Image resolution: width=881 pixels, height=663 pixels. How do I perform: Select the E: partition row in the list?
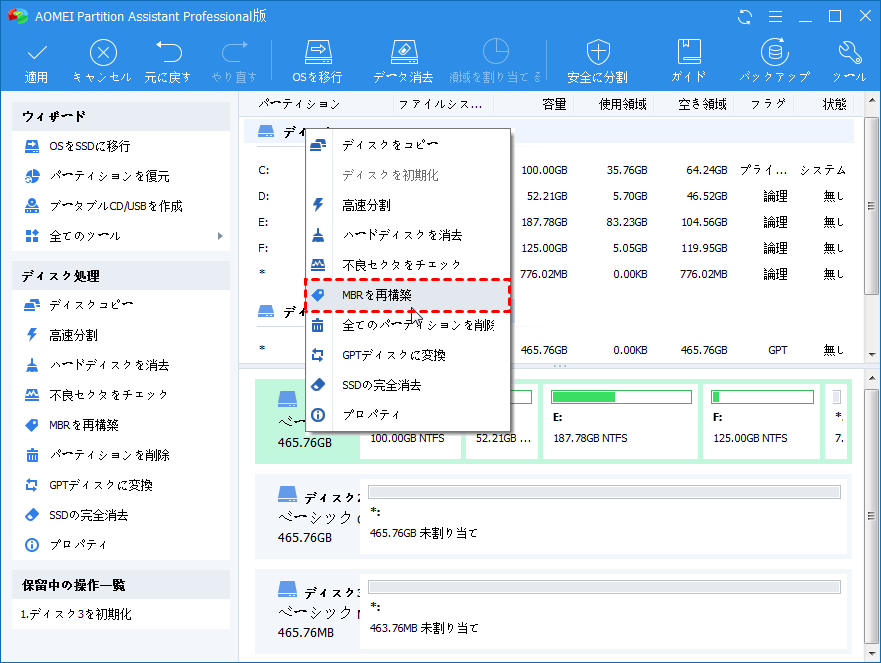pyautogui.click(x=550, y=222)
